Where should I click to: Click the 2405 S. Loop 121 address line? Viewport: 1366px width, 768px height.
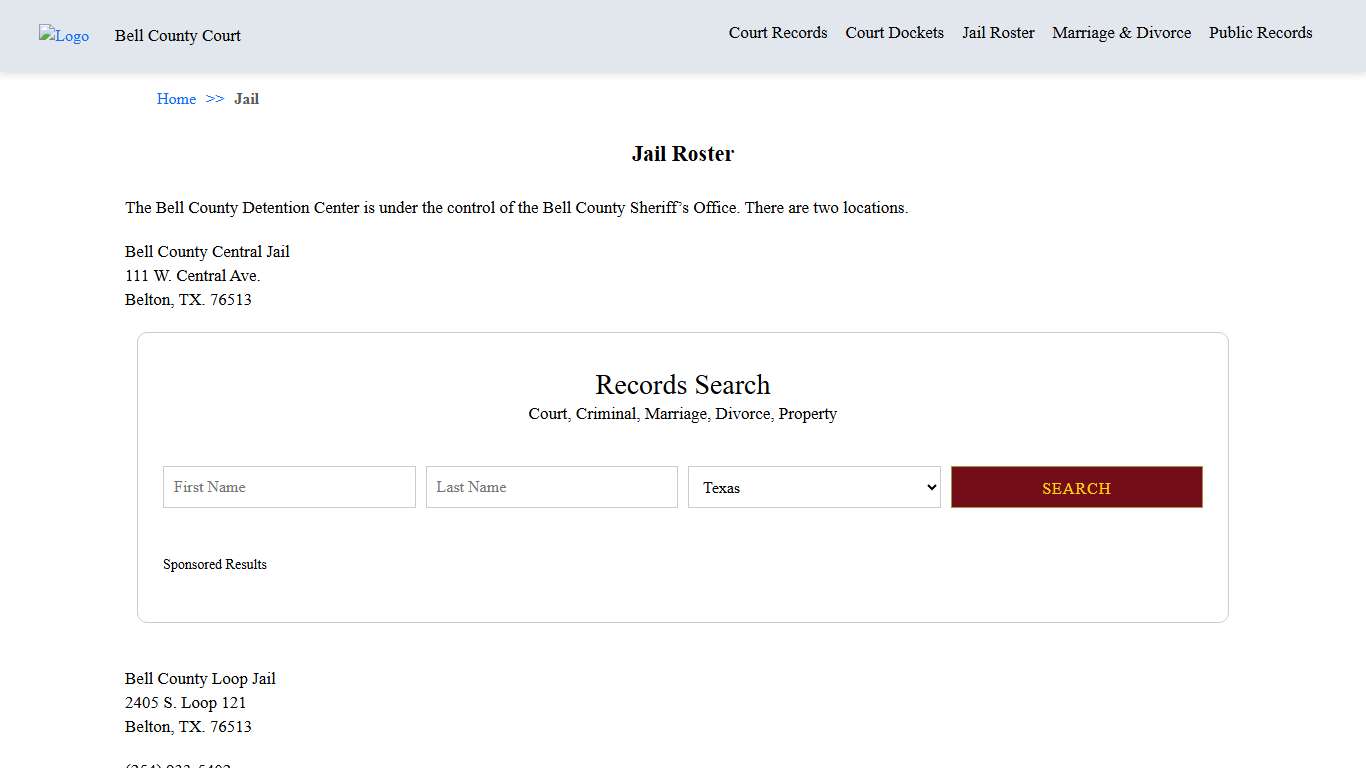[x=185, y=703]
